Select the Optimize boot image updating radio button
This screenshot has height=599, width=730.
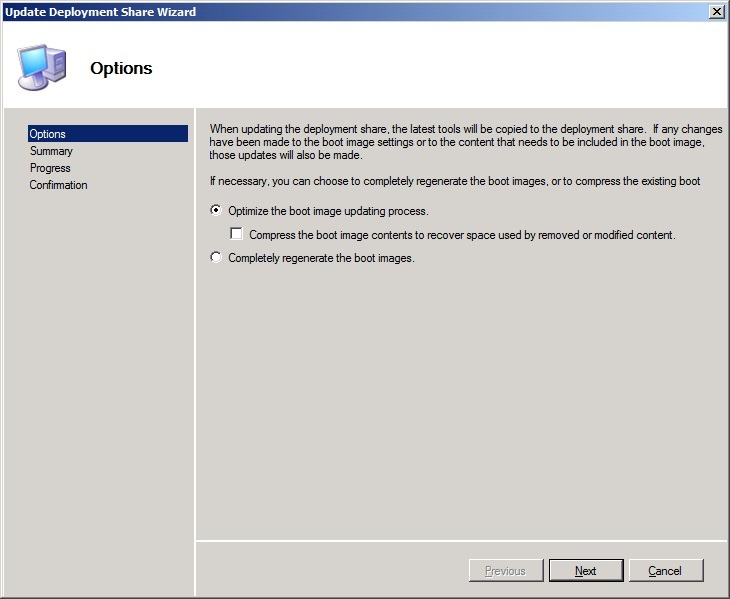pos(216,211)
